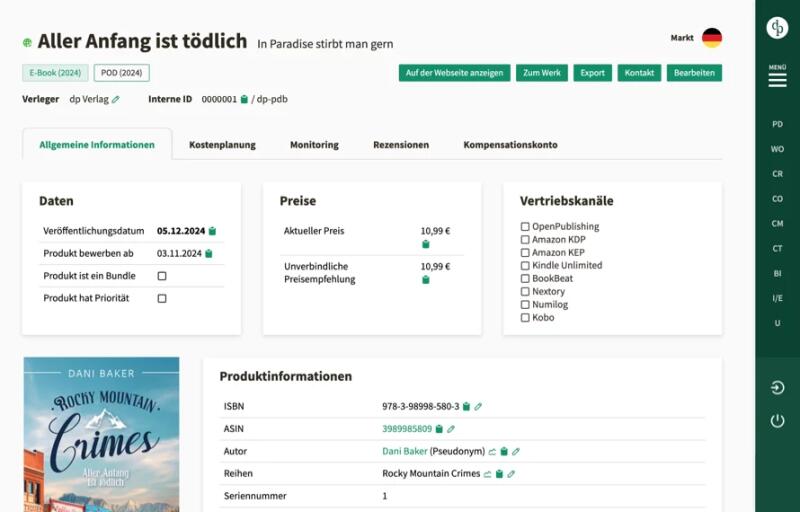Copy the Reihen clipboard icon
This screenshot has height=512, width=800.
(499, 474)
